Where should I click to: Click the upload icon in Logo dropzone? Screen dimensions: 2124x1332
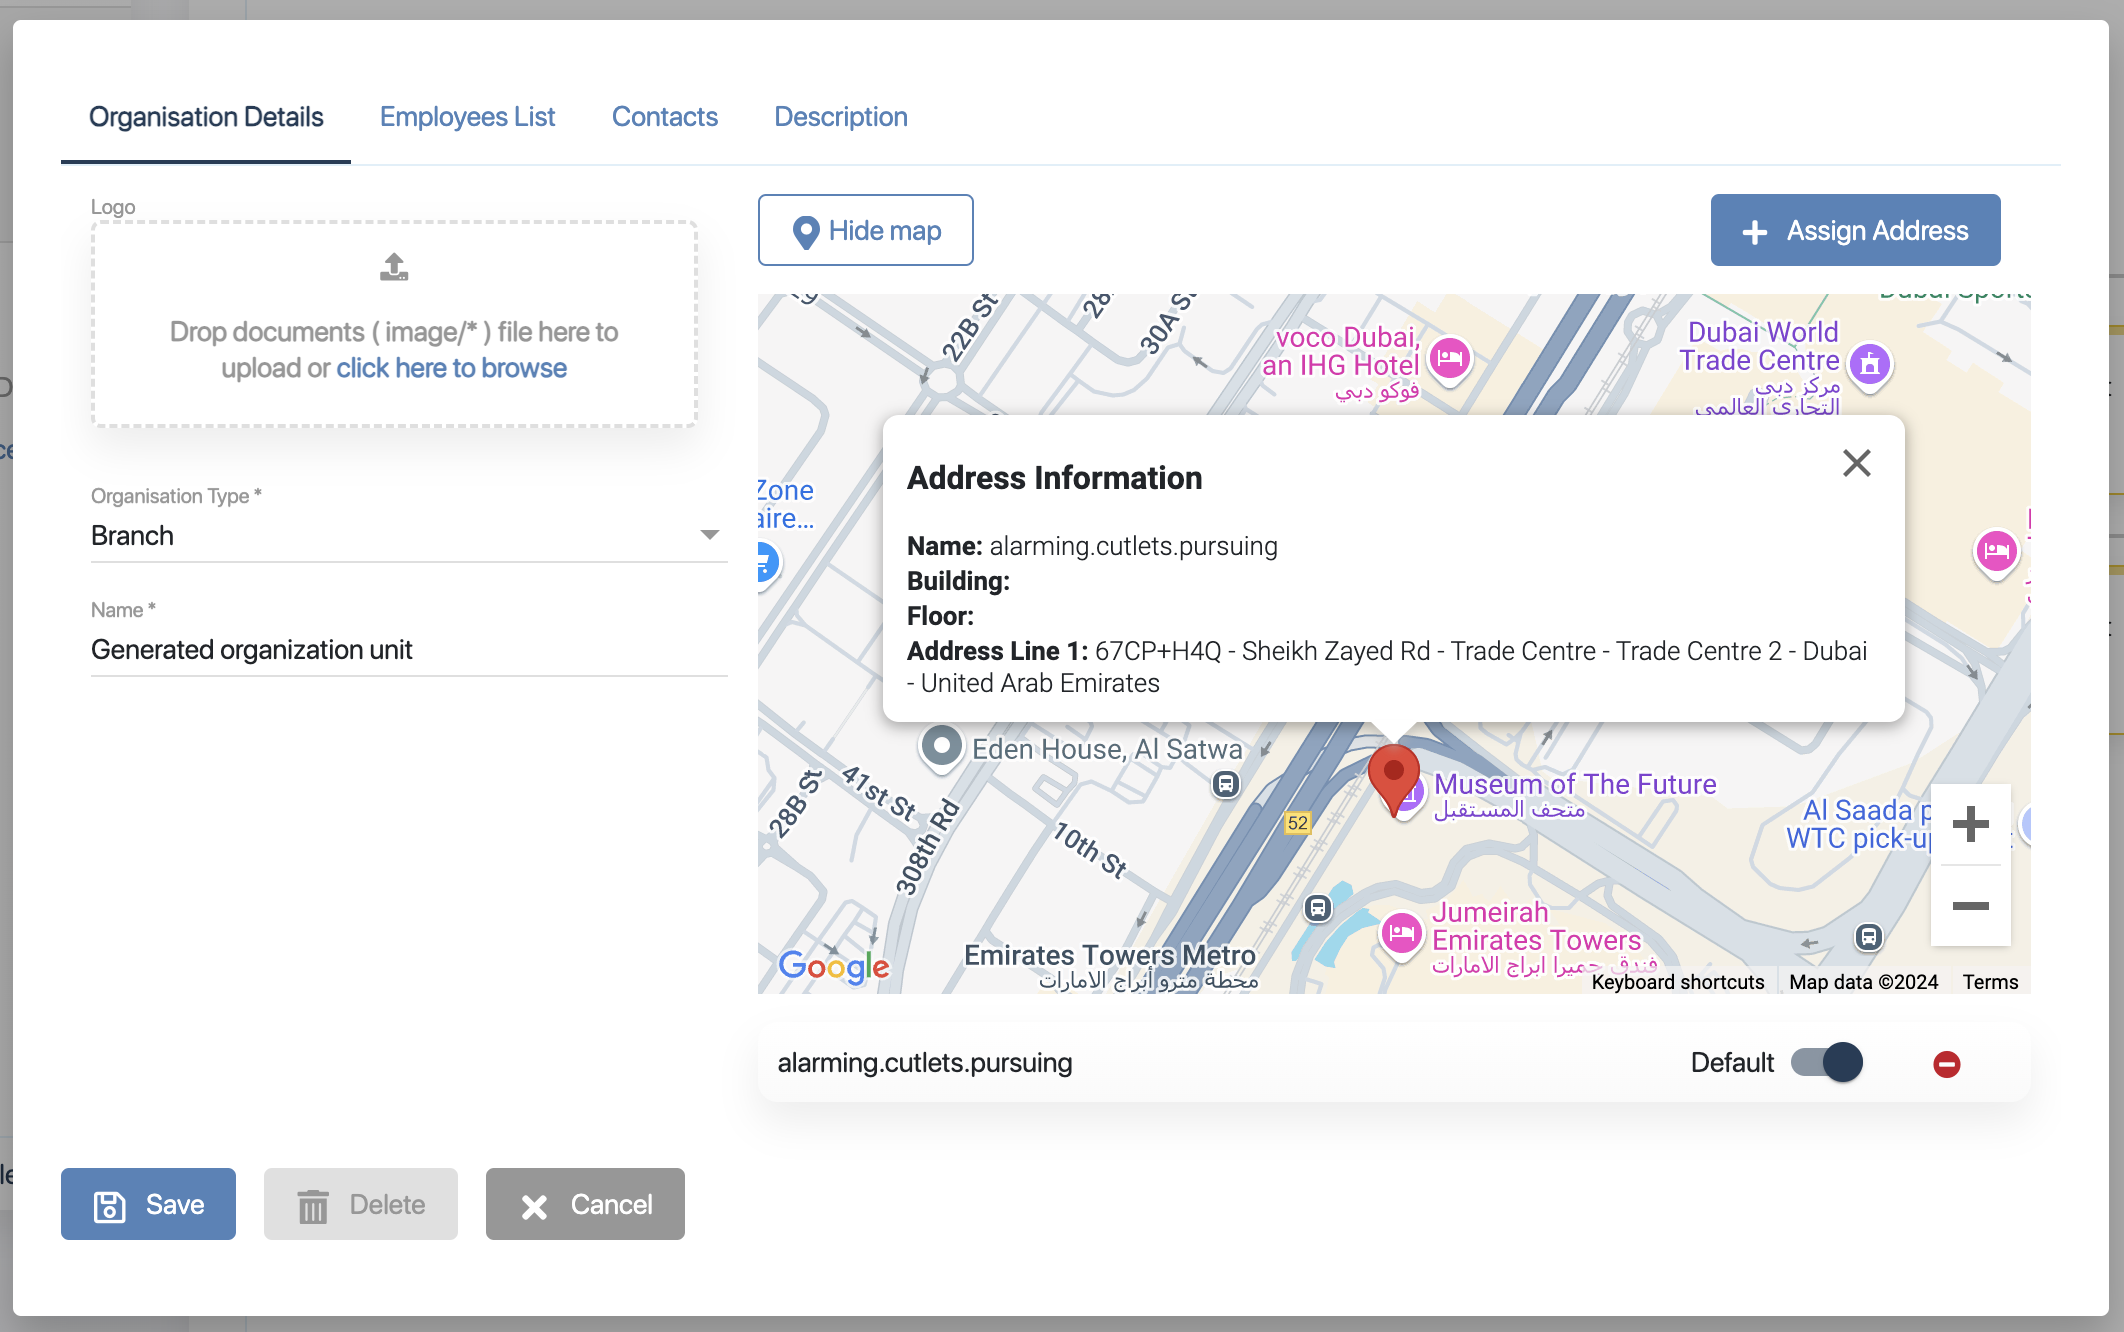[394, 267]
